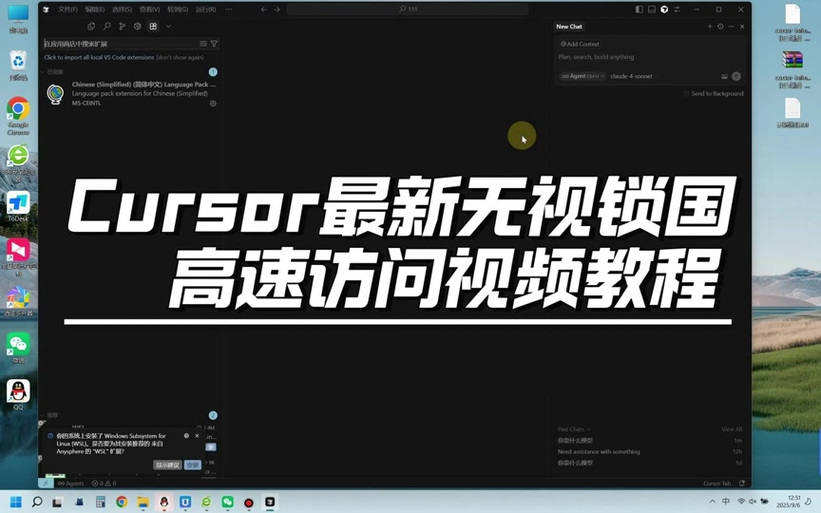Screen dimensions: 821x513
Task: Click show recommendations button in WSL notification
Action: [x=168, y=465]
